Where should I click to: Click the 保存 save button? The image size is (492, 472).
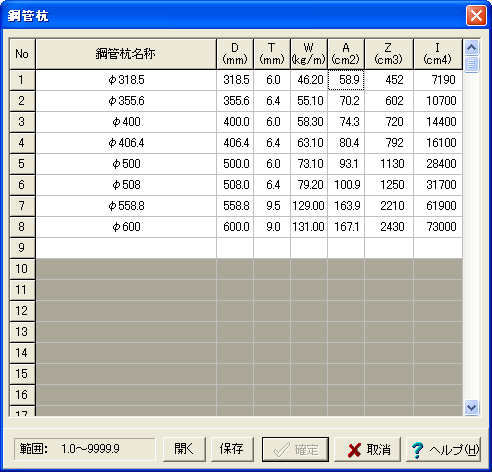pos(232,449)
